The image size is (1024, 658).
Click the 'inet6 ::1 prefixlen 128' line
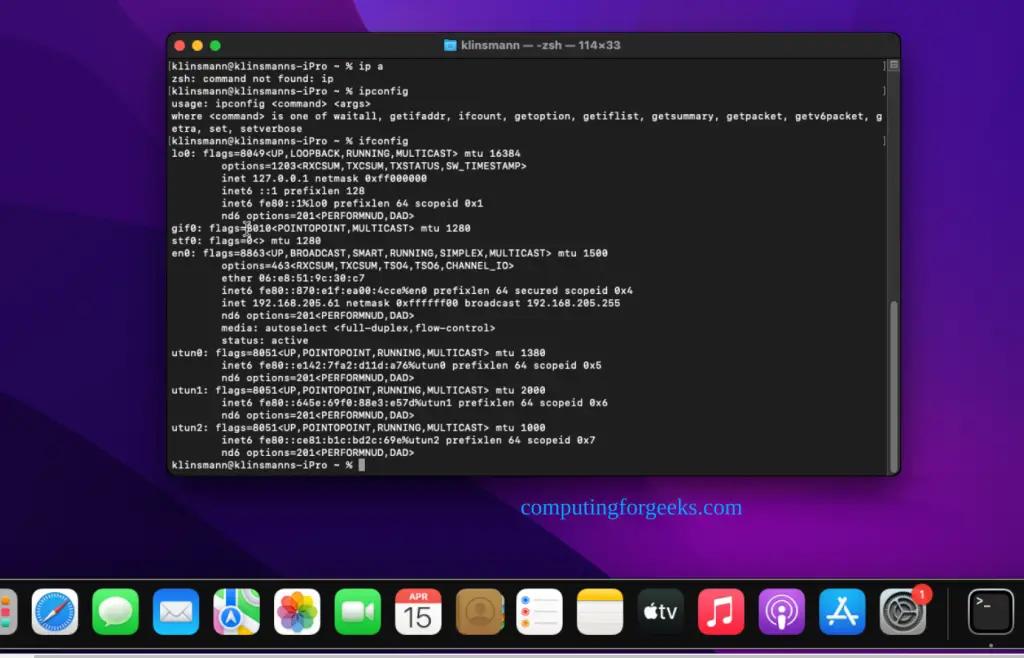tap(293, 191)
